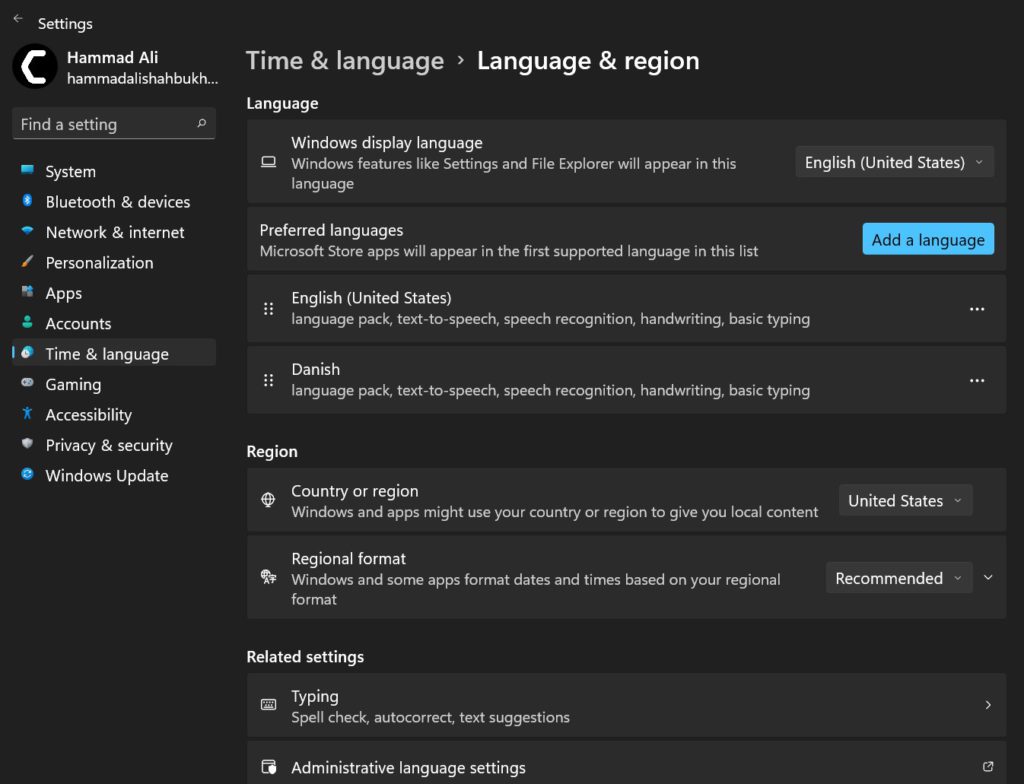Select Time & language in the sidebar

point(107,353)
